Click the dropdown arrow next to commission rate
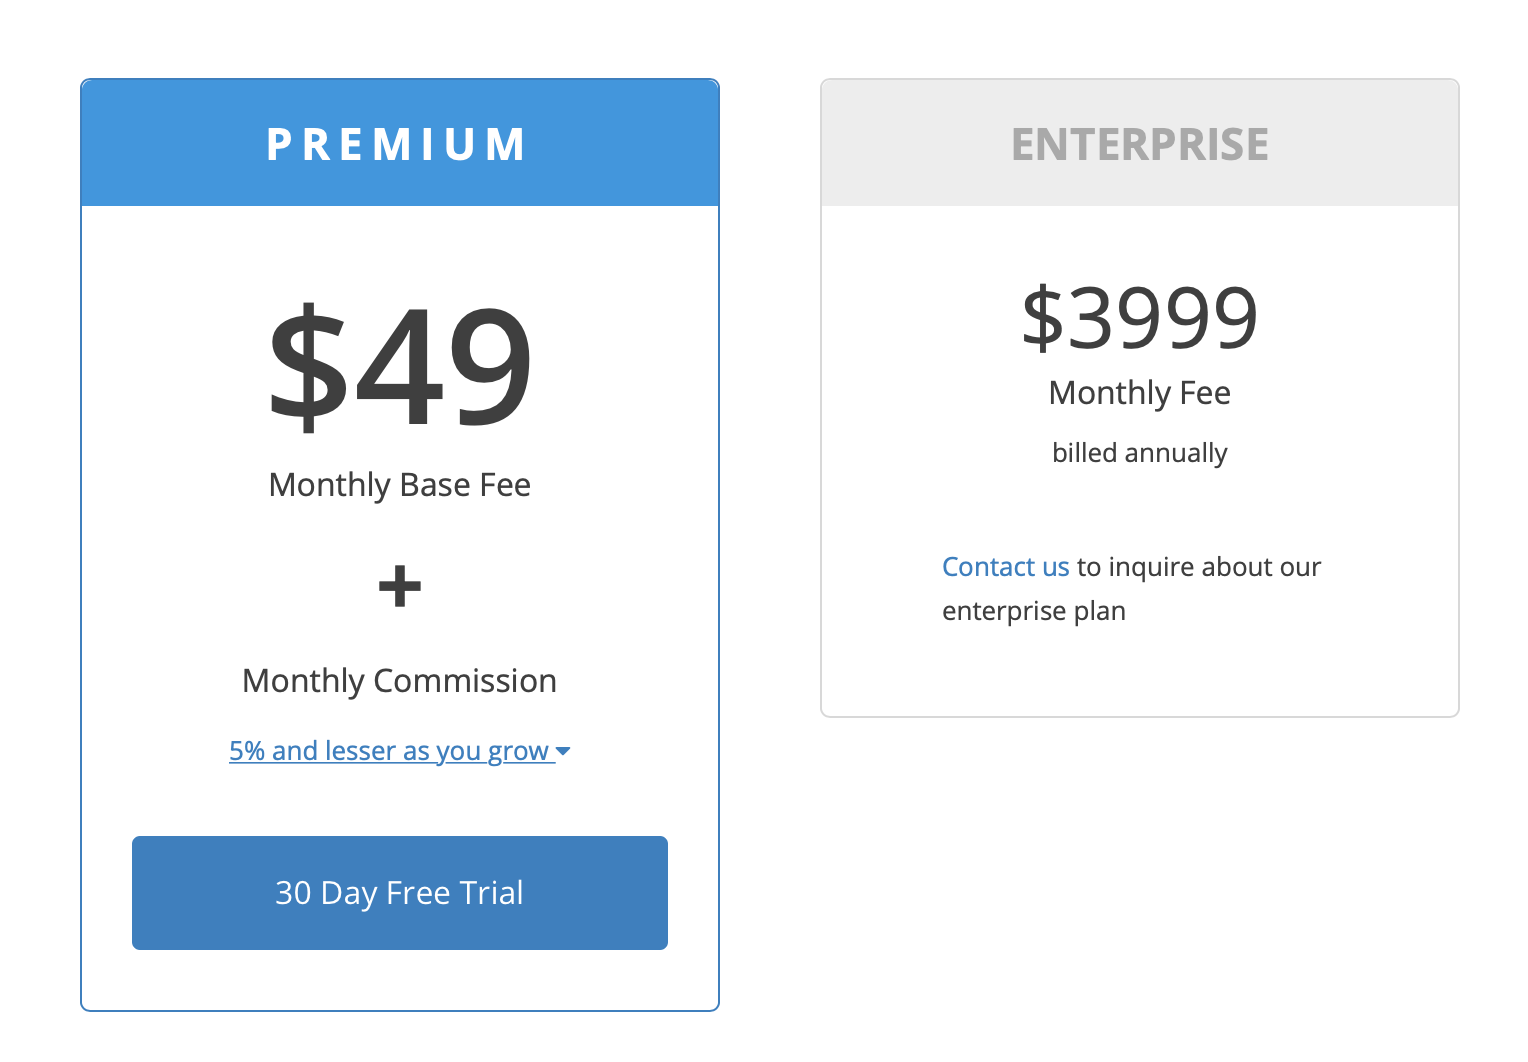1528x1062 pixels. pyautogui.click(x=564, y=750)
